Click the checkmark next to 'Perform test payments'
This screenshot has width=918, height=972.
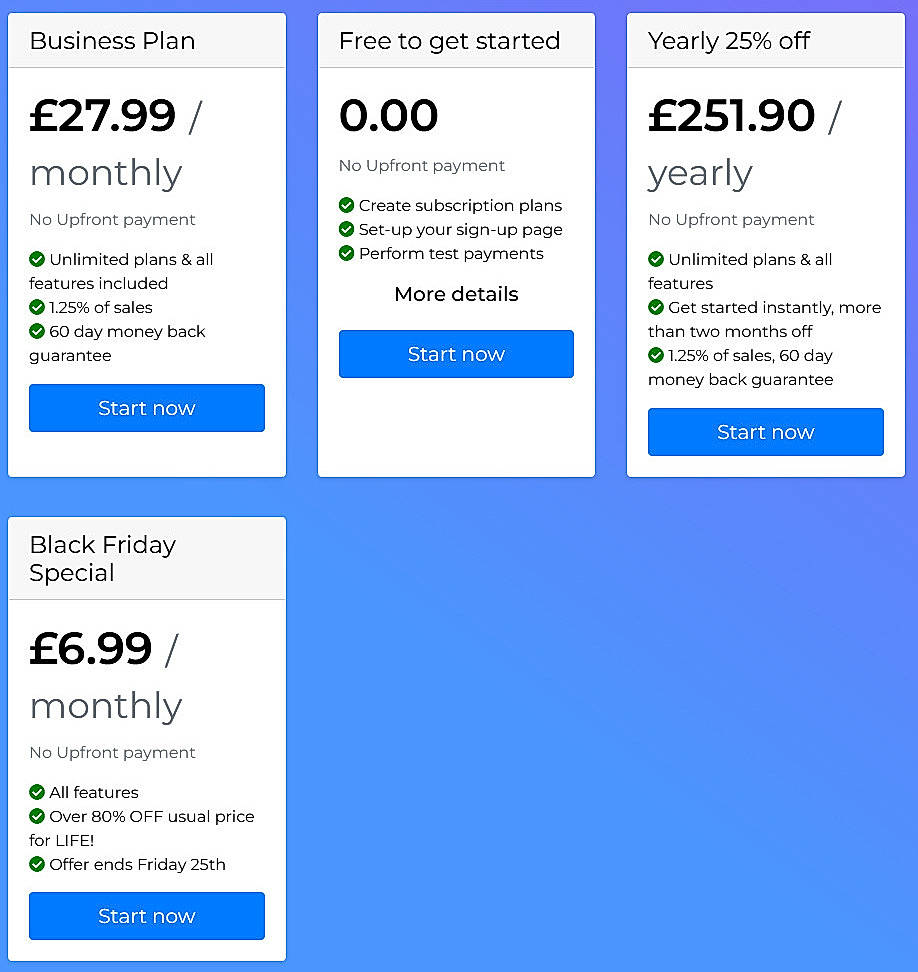[x=346, y=253]
